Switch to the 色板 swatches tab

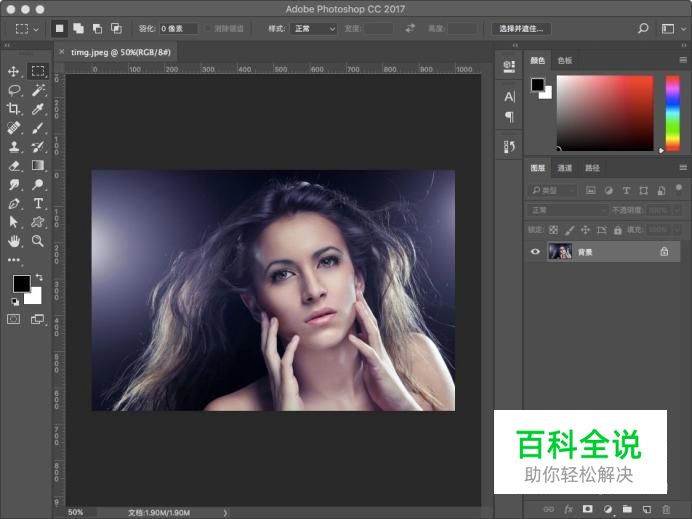[565, 61]
